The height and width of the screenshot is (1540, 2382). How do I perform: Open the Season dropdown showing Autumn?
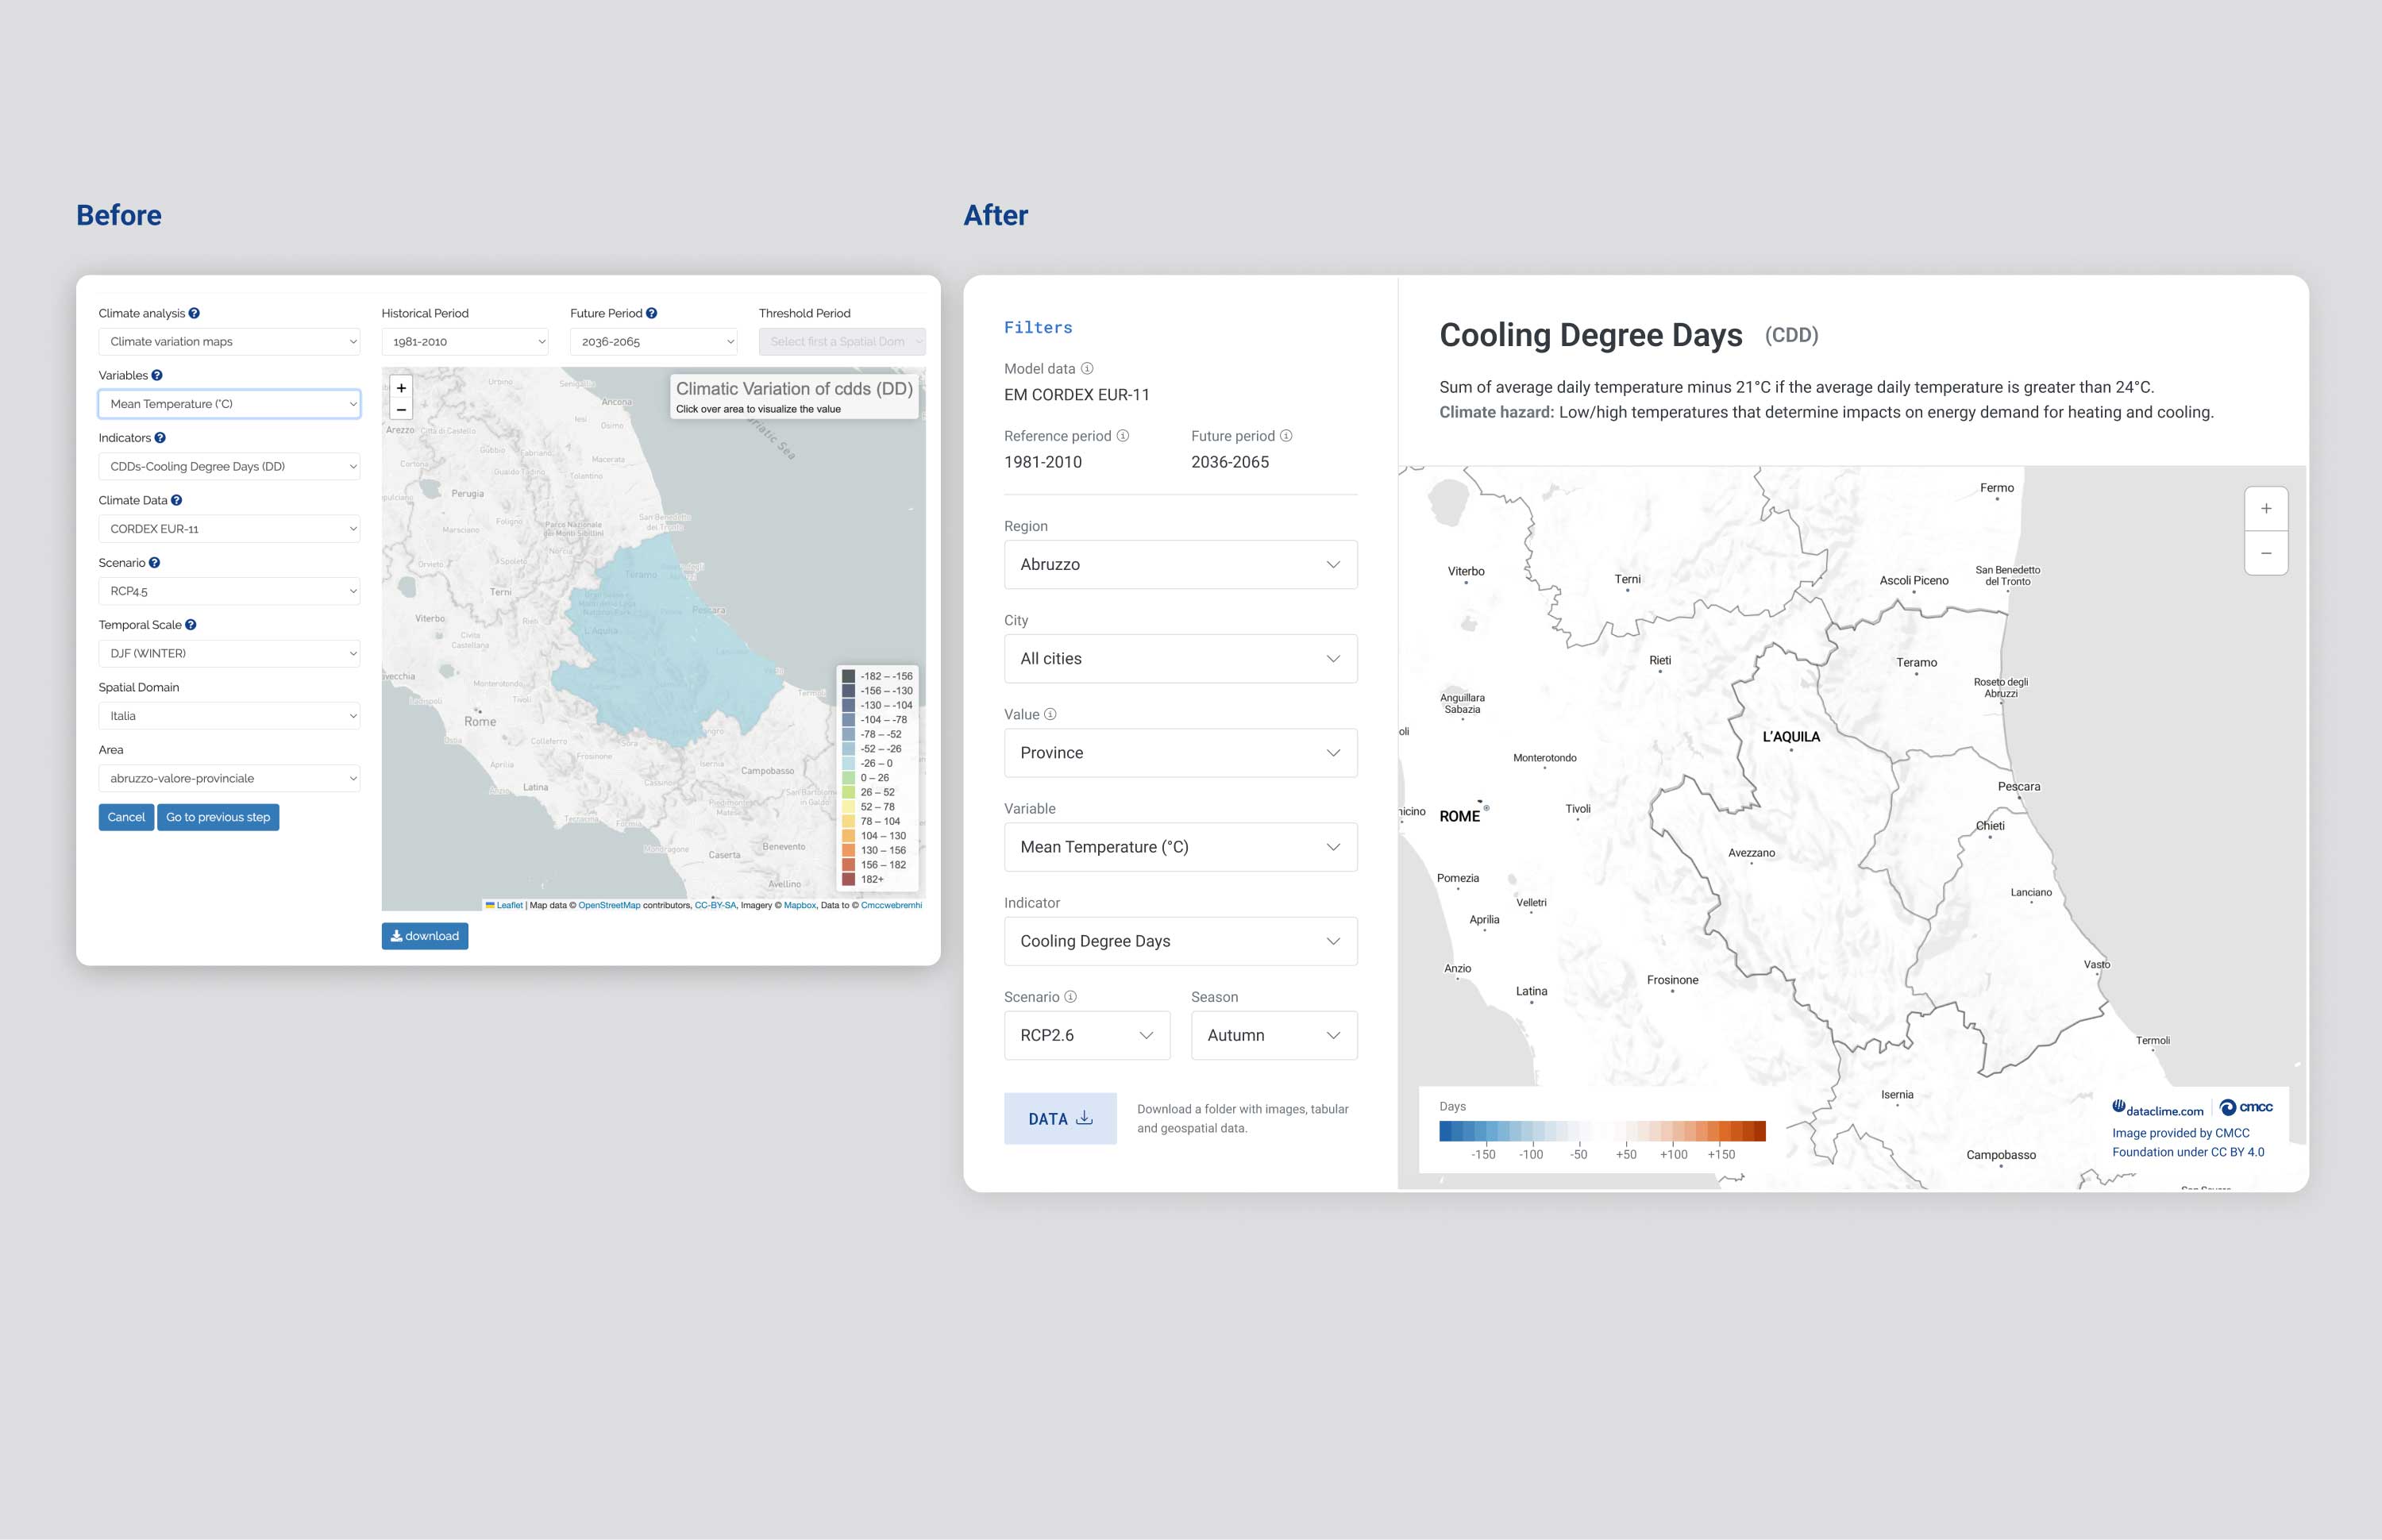[x=1273, y=1035]
